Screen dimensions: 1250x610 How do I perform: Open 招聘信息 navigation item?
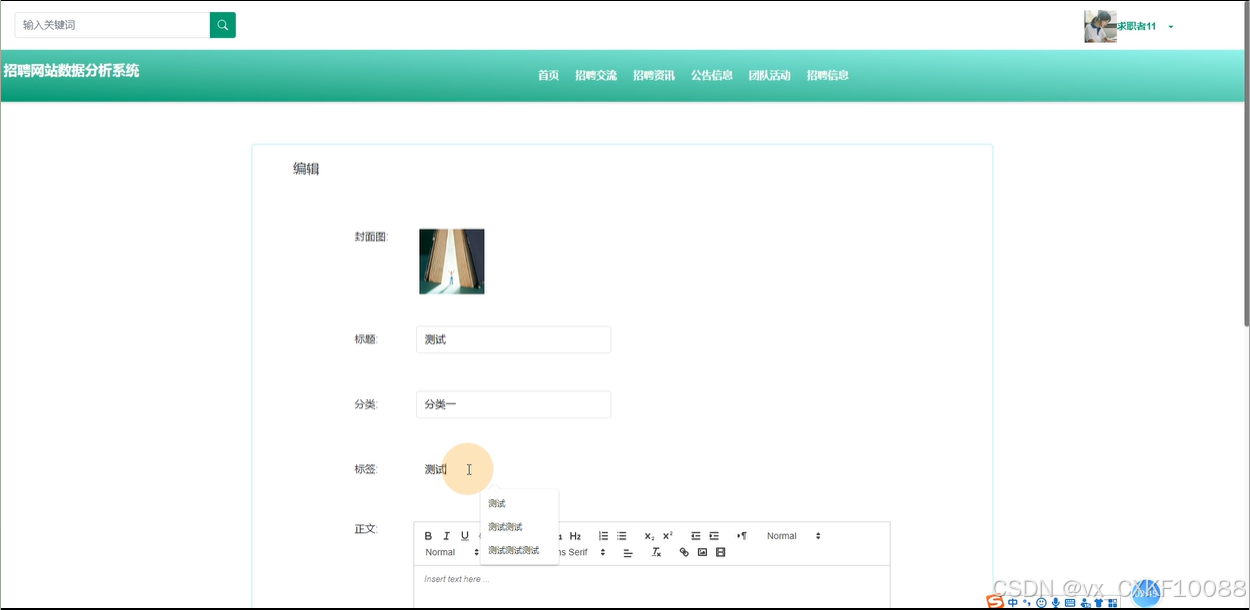[x=828, y=75]
